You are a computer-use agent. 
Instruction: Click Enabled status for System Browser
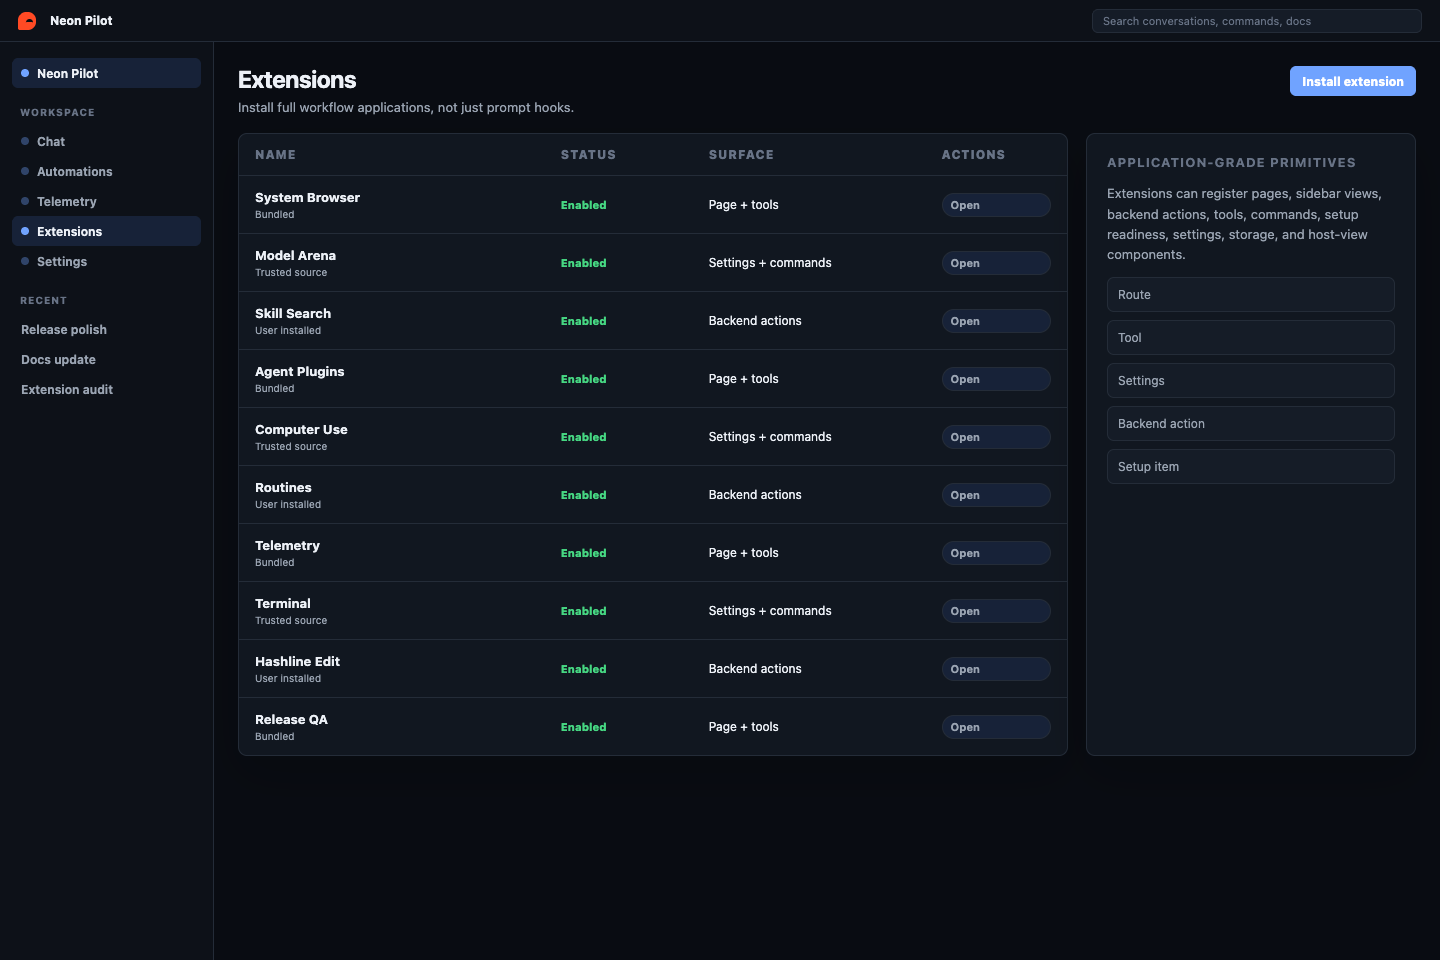[x=583, y=205]
